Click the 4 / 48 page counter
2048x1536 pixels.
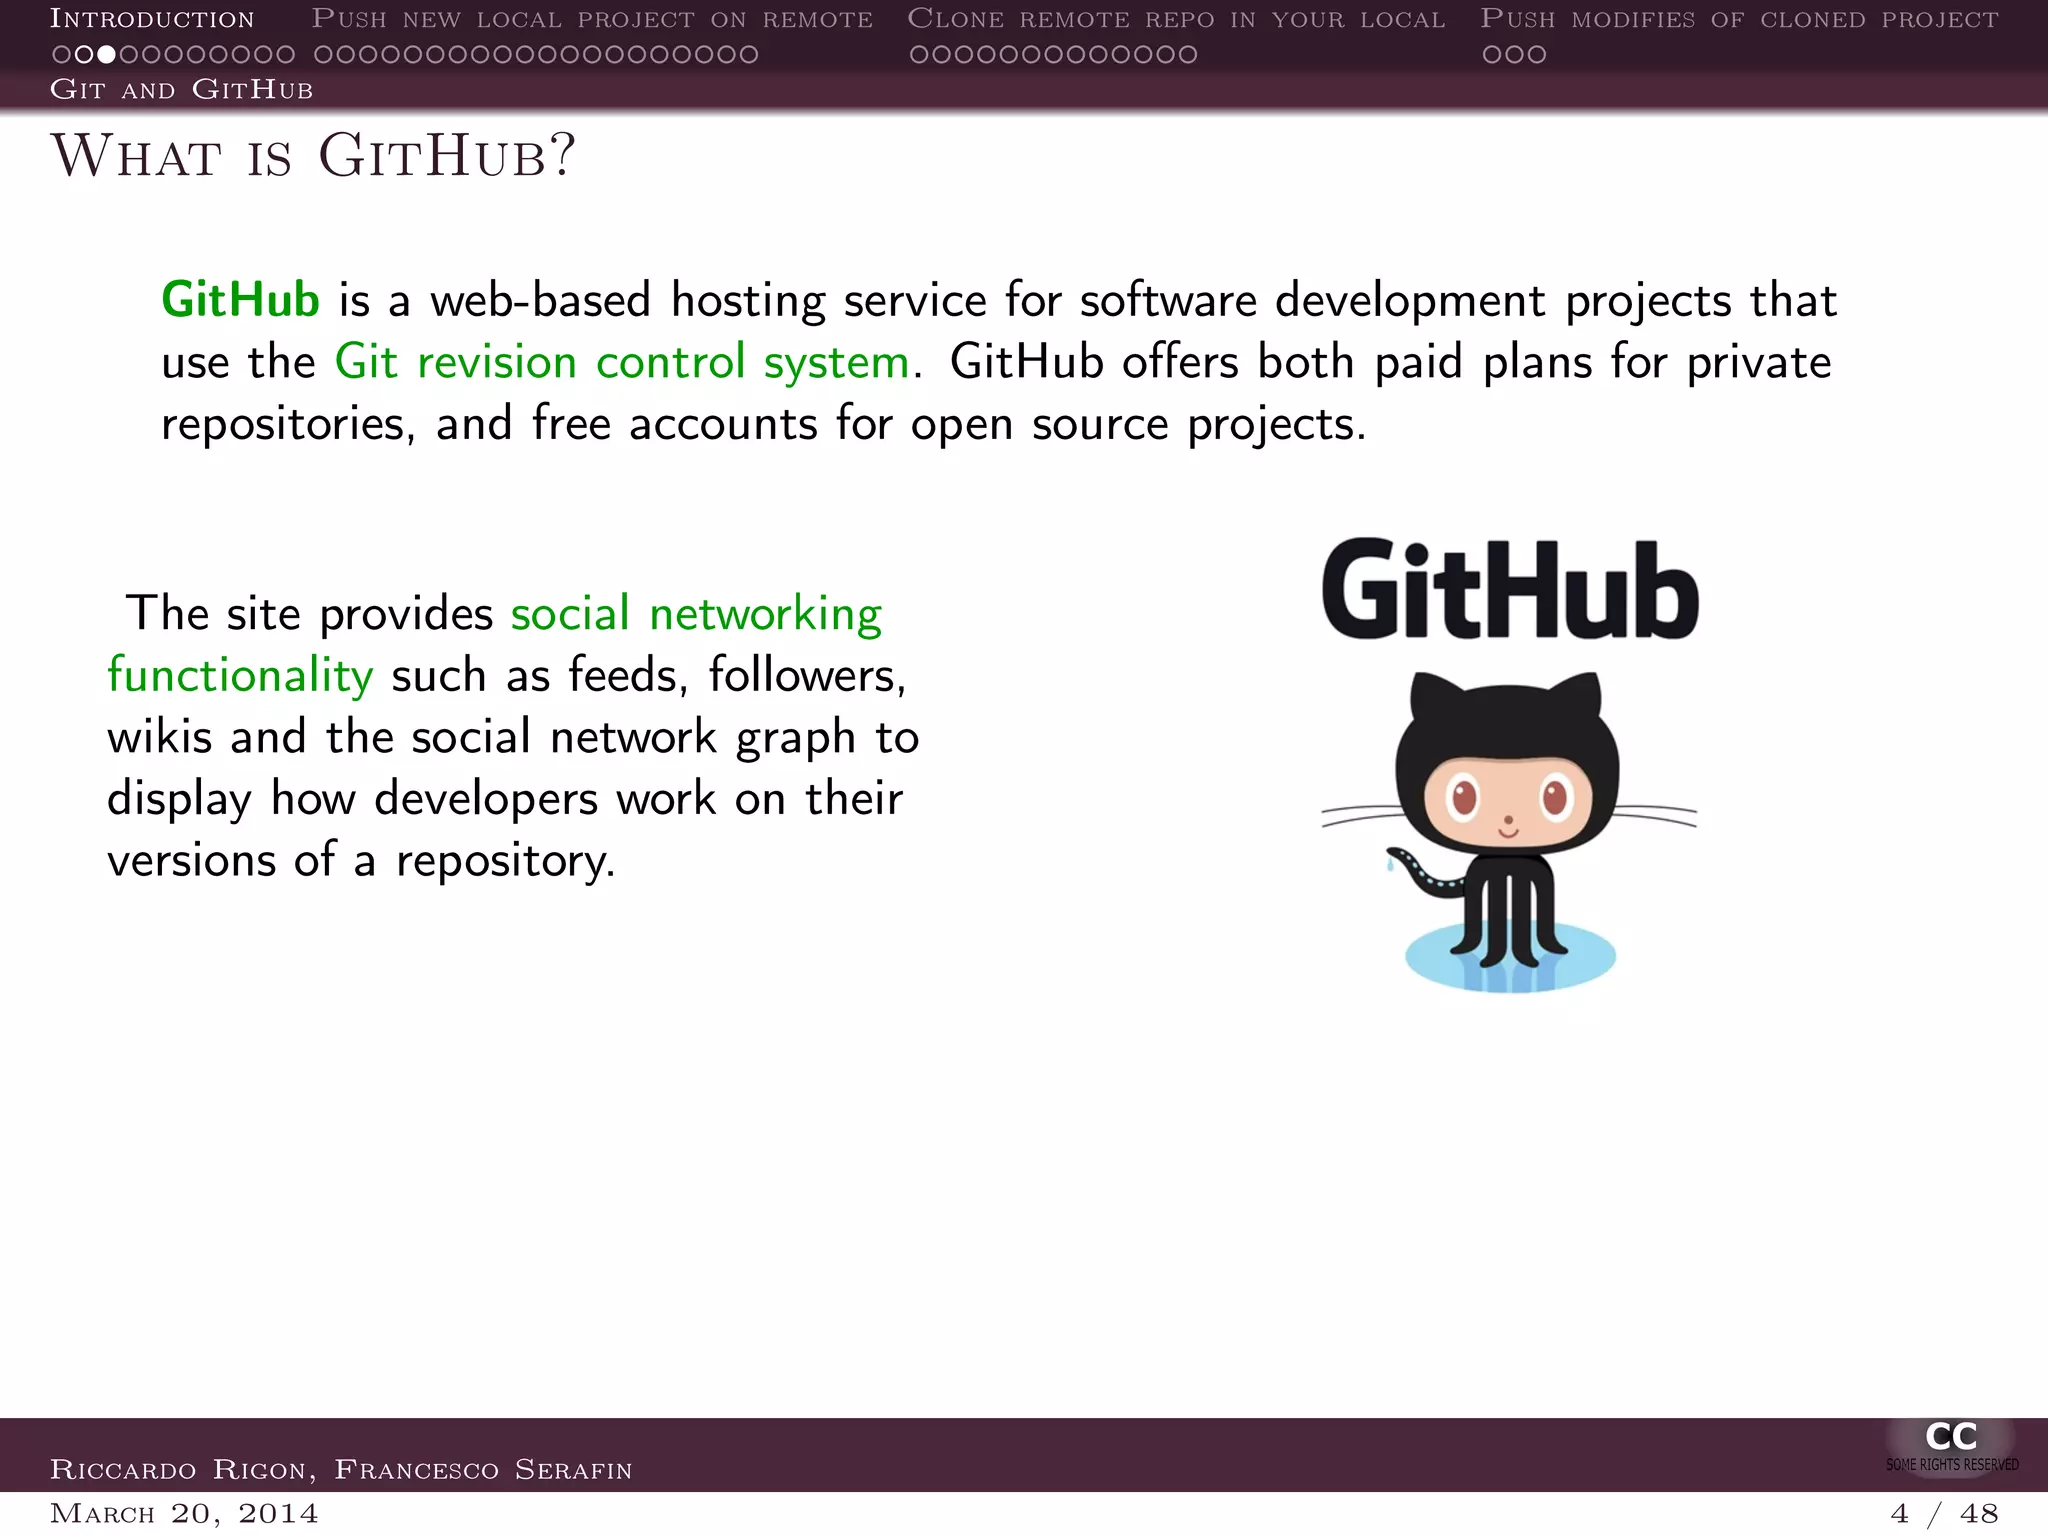(x=1944, y=1513)
